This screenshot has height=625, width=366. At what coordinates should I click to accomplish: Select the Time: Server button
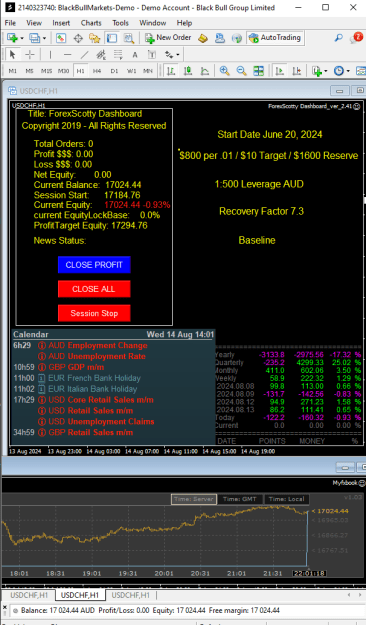(x=194, y=499)
